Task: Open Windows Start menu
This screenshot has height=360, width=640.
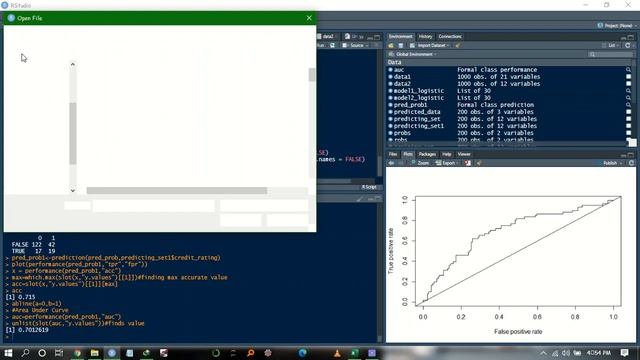Action: tap(8, 353)
